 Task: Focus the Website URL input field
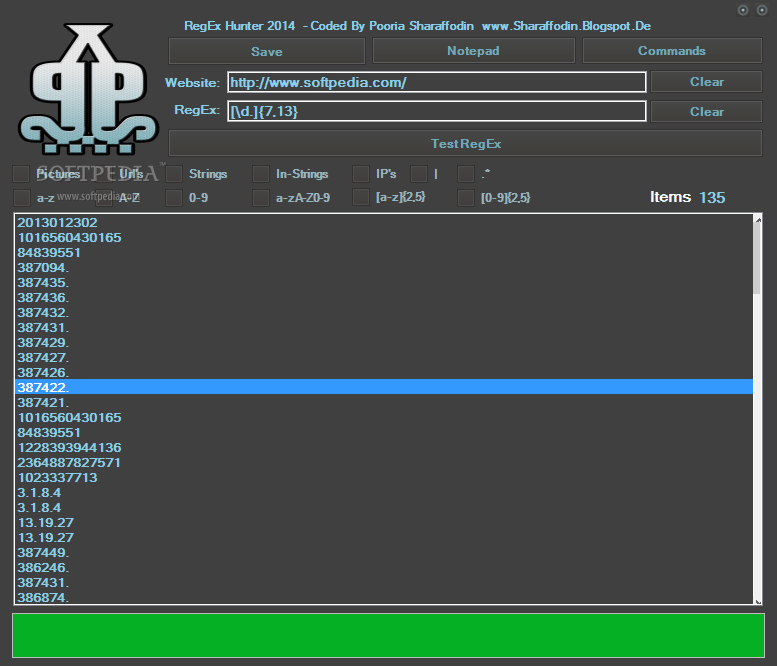click(437, 82)
